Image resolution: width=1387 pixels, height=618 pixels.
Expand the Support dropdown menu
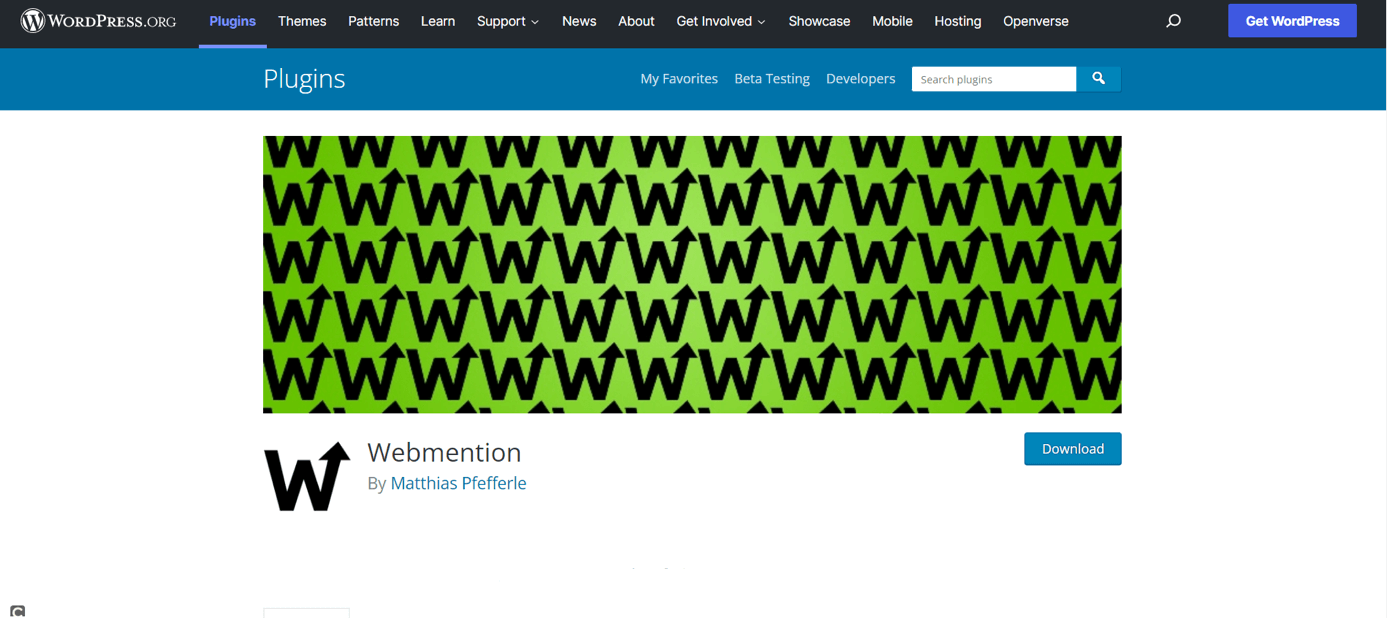[x=507, y=21]
